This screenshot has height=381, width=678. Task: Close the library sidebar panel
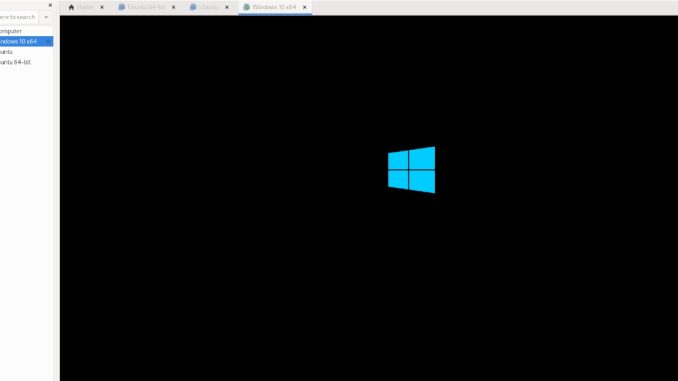(50, 5)
